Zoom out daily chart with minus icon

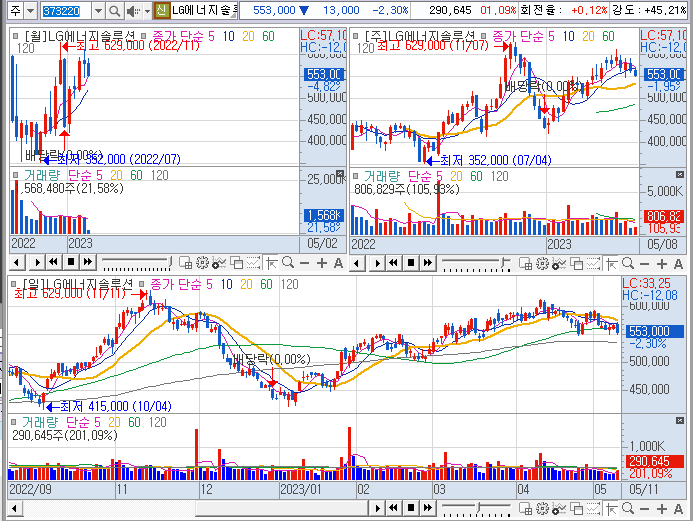tap(644, 509)
